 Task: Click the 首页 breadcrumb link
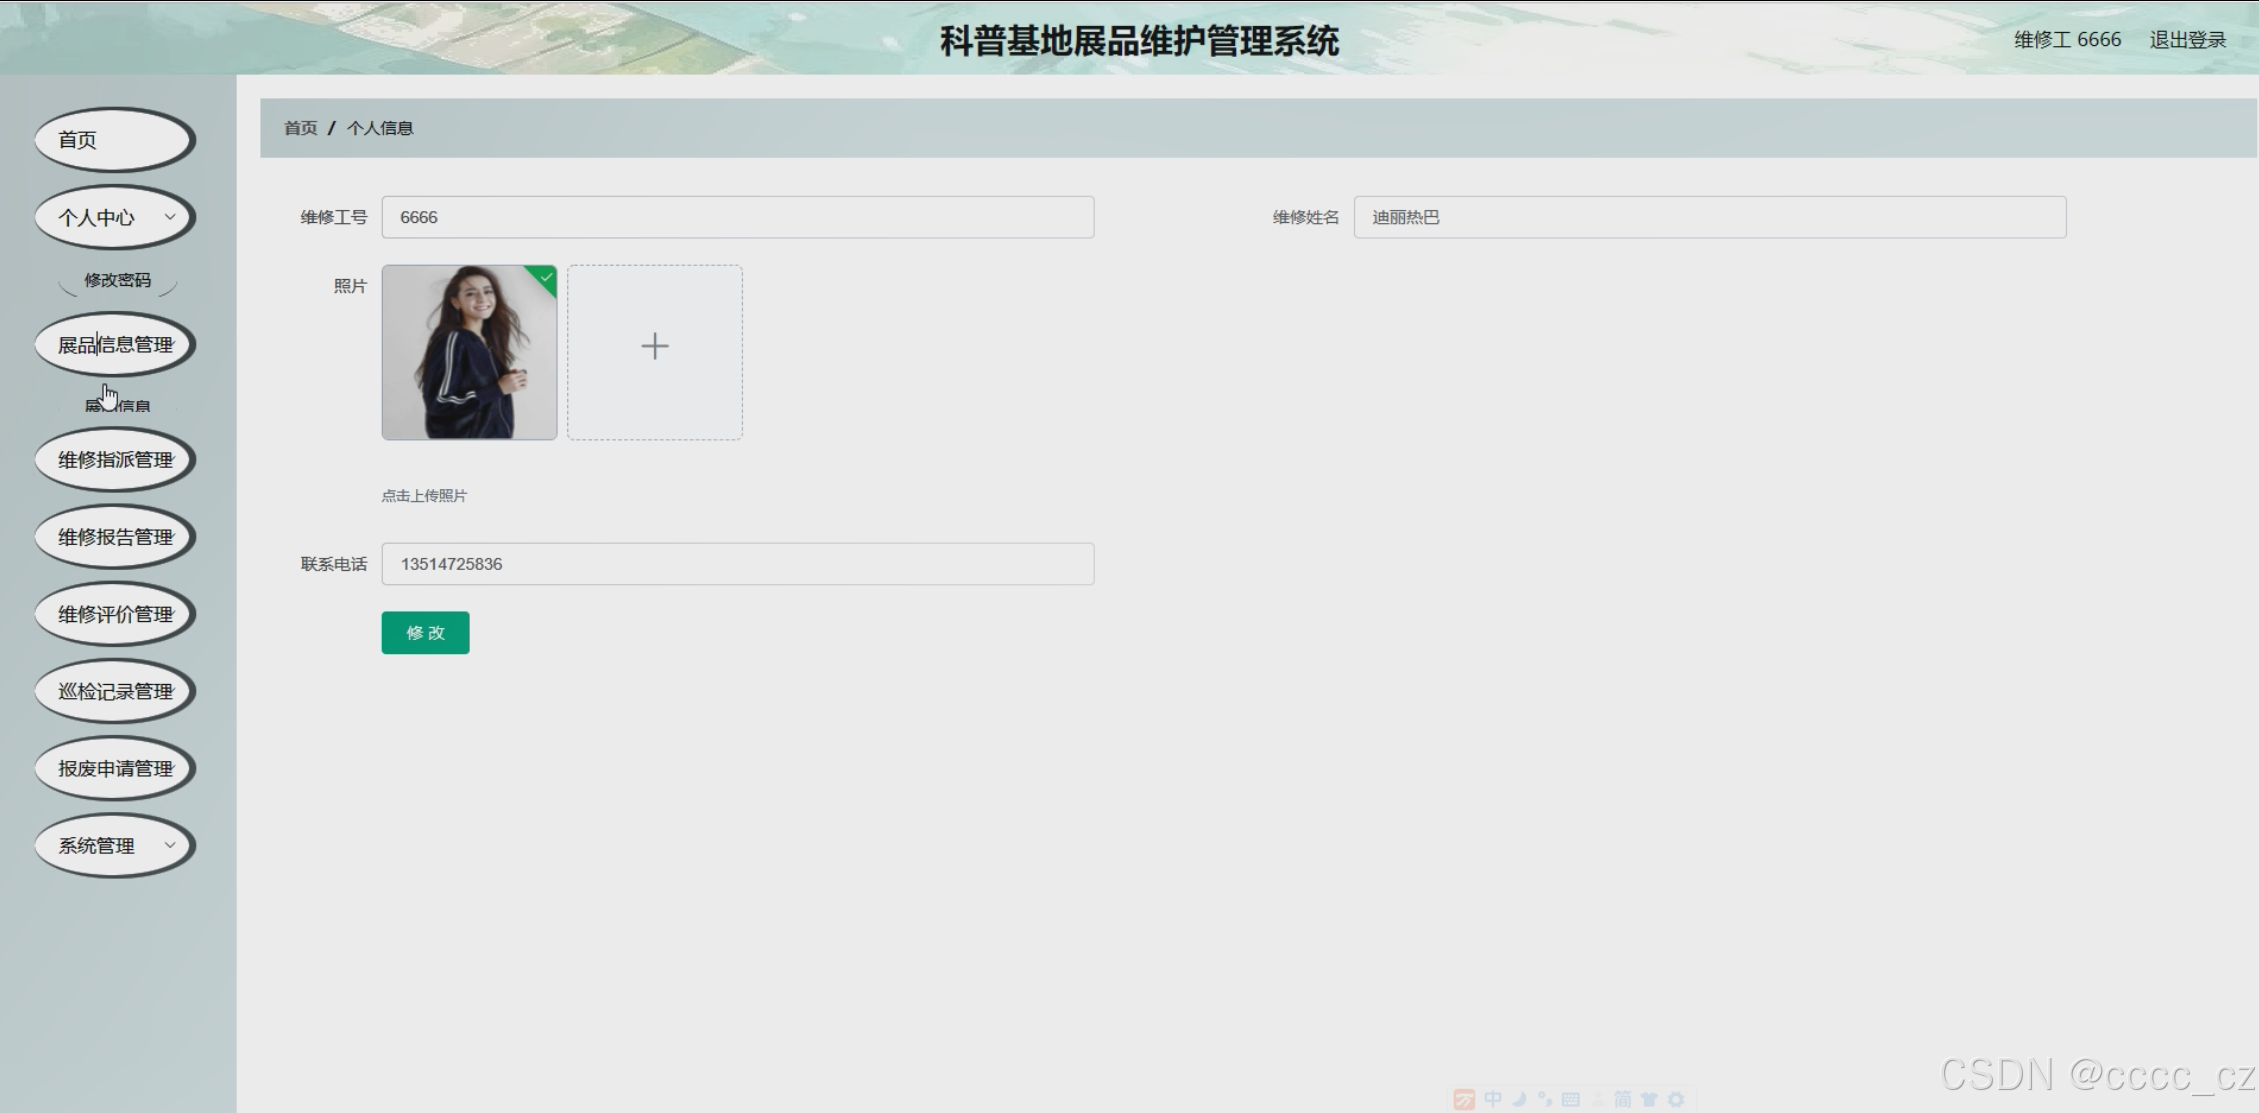pyautogui.click(x=300, y=128)
